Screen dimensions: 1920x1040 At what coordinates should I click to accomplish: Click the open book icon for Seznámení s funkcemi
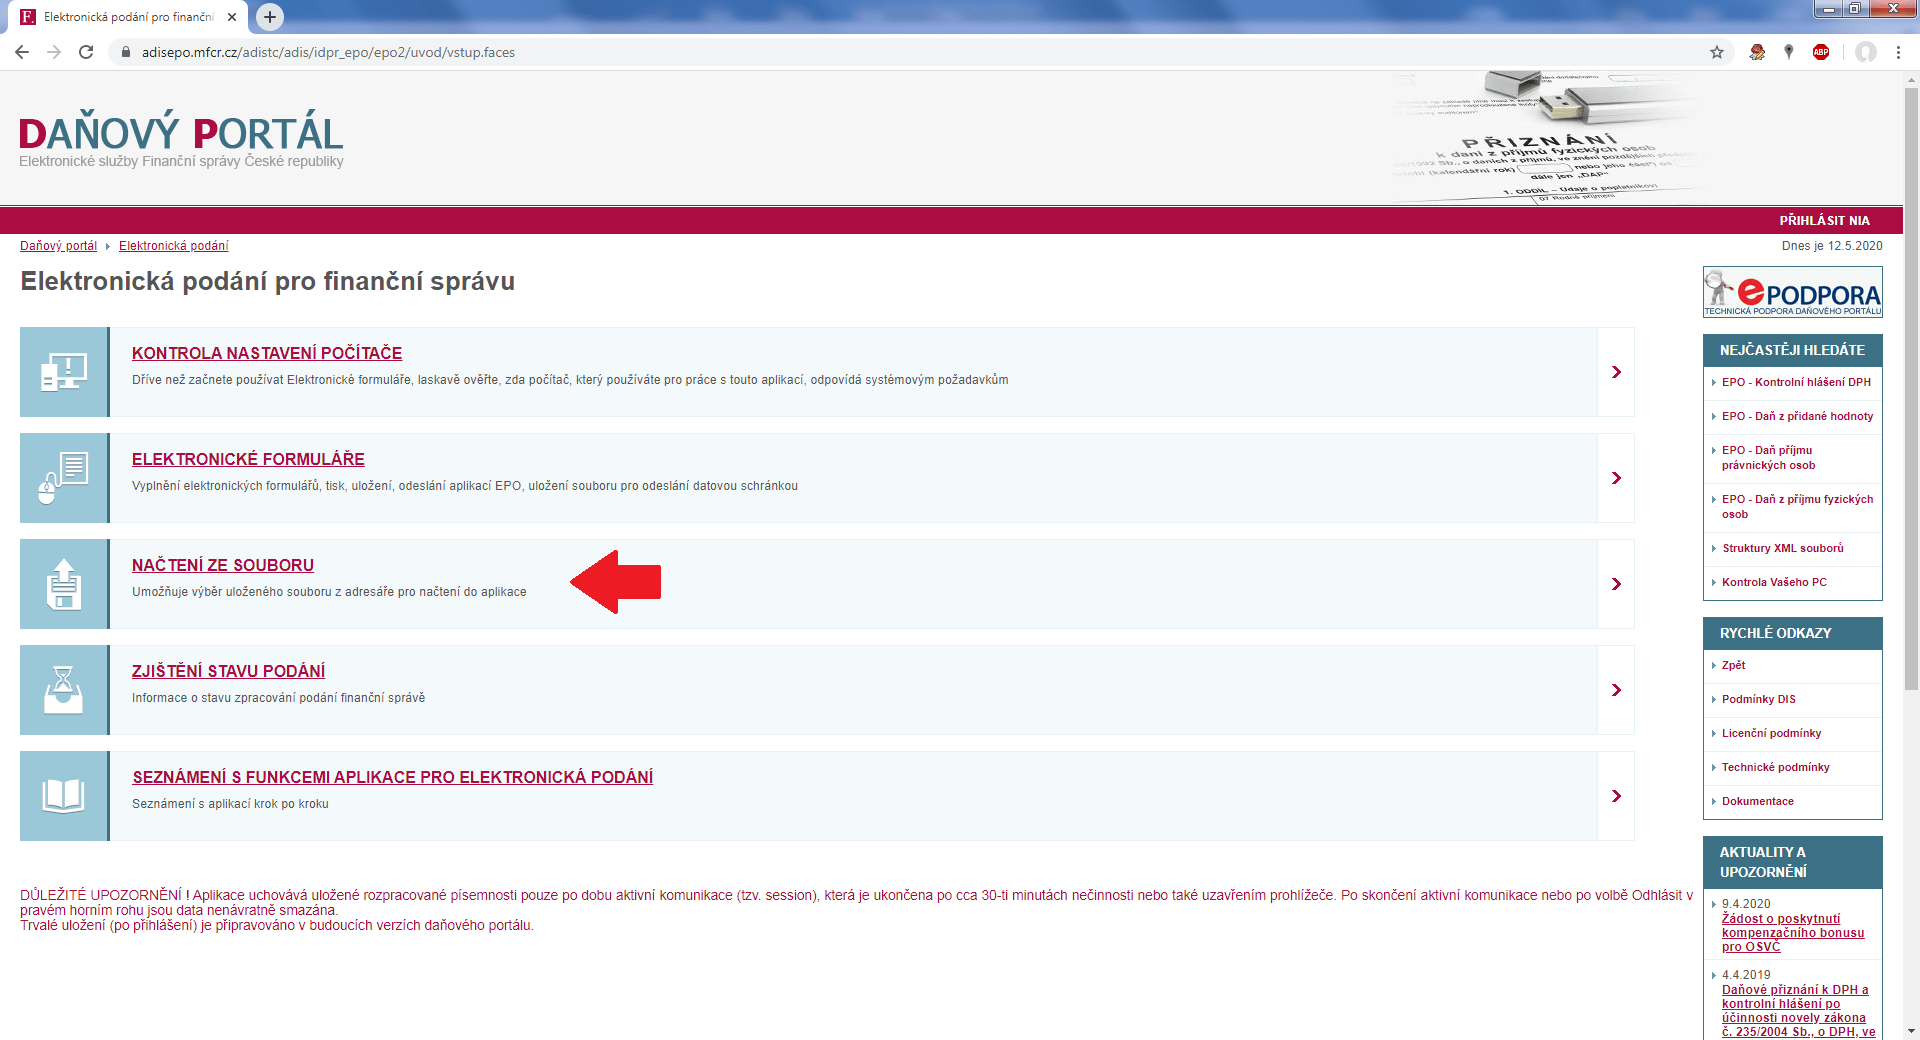(64, 796)
